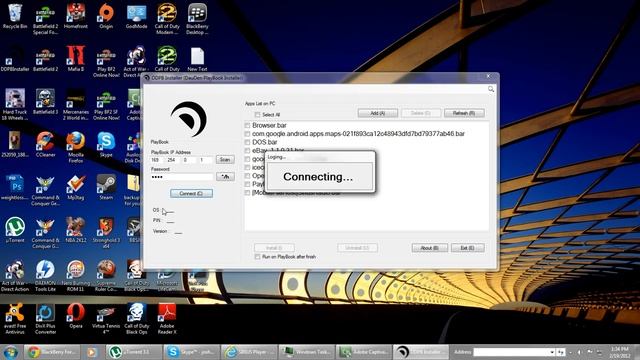Enable Run on PlayBook after finish
Viewport: 640px width, 360px height.
pos(257,257)
